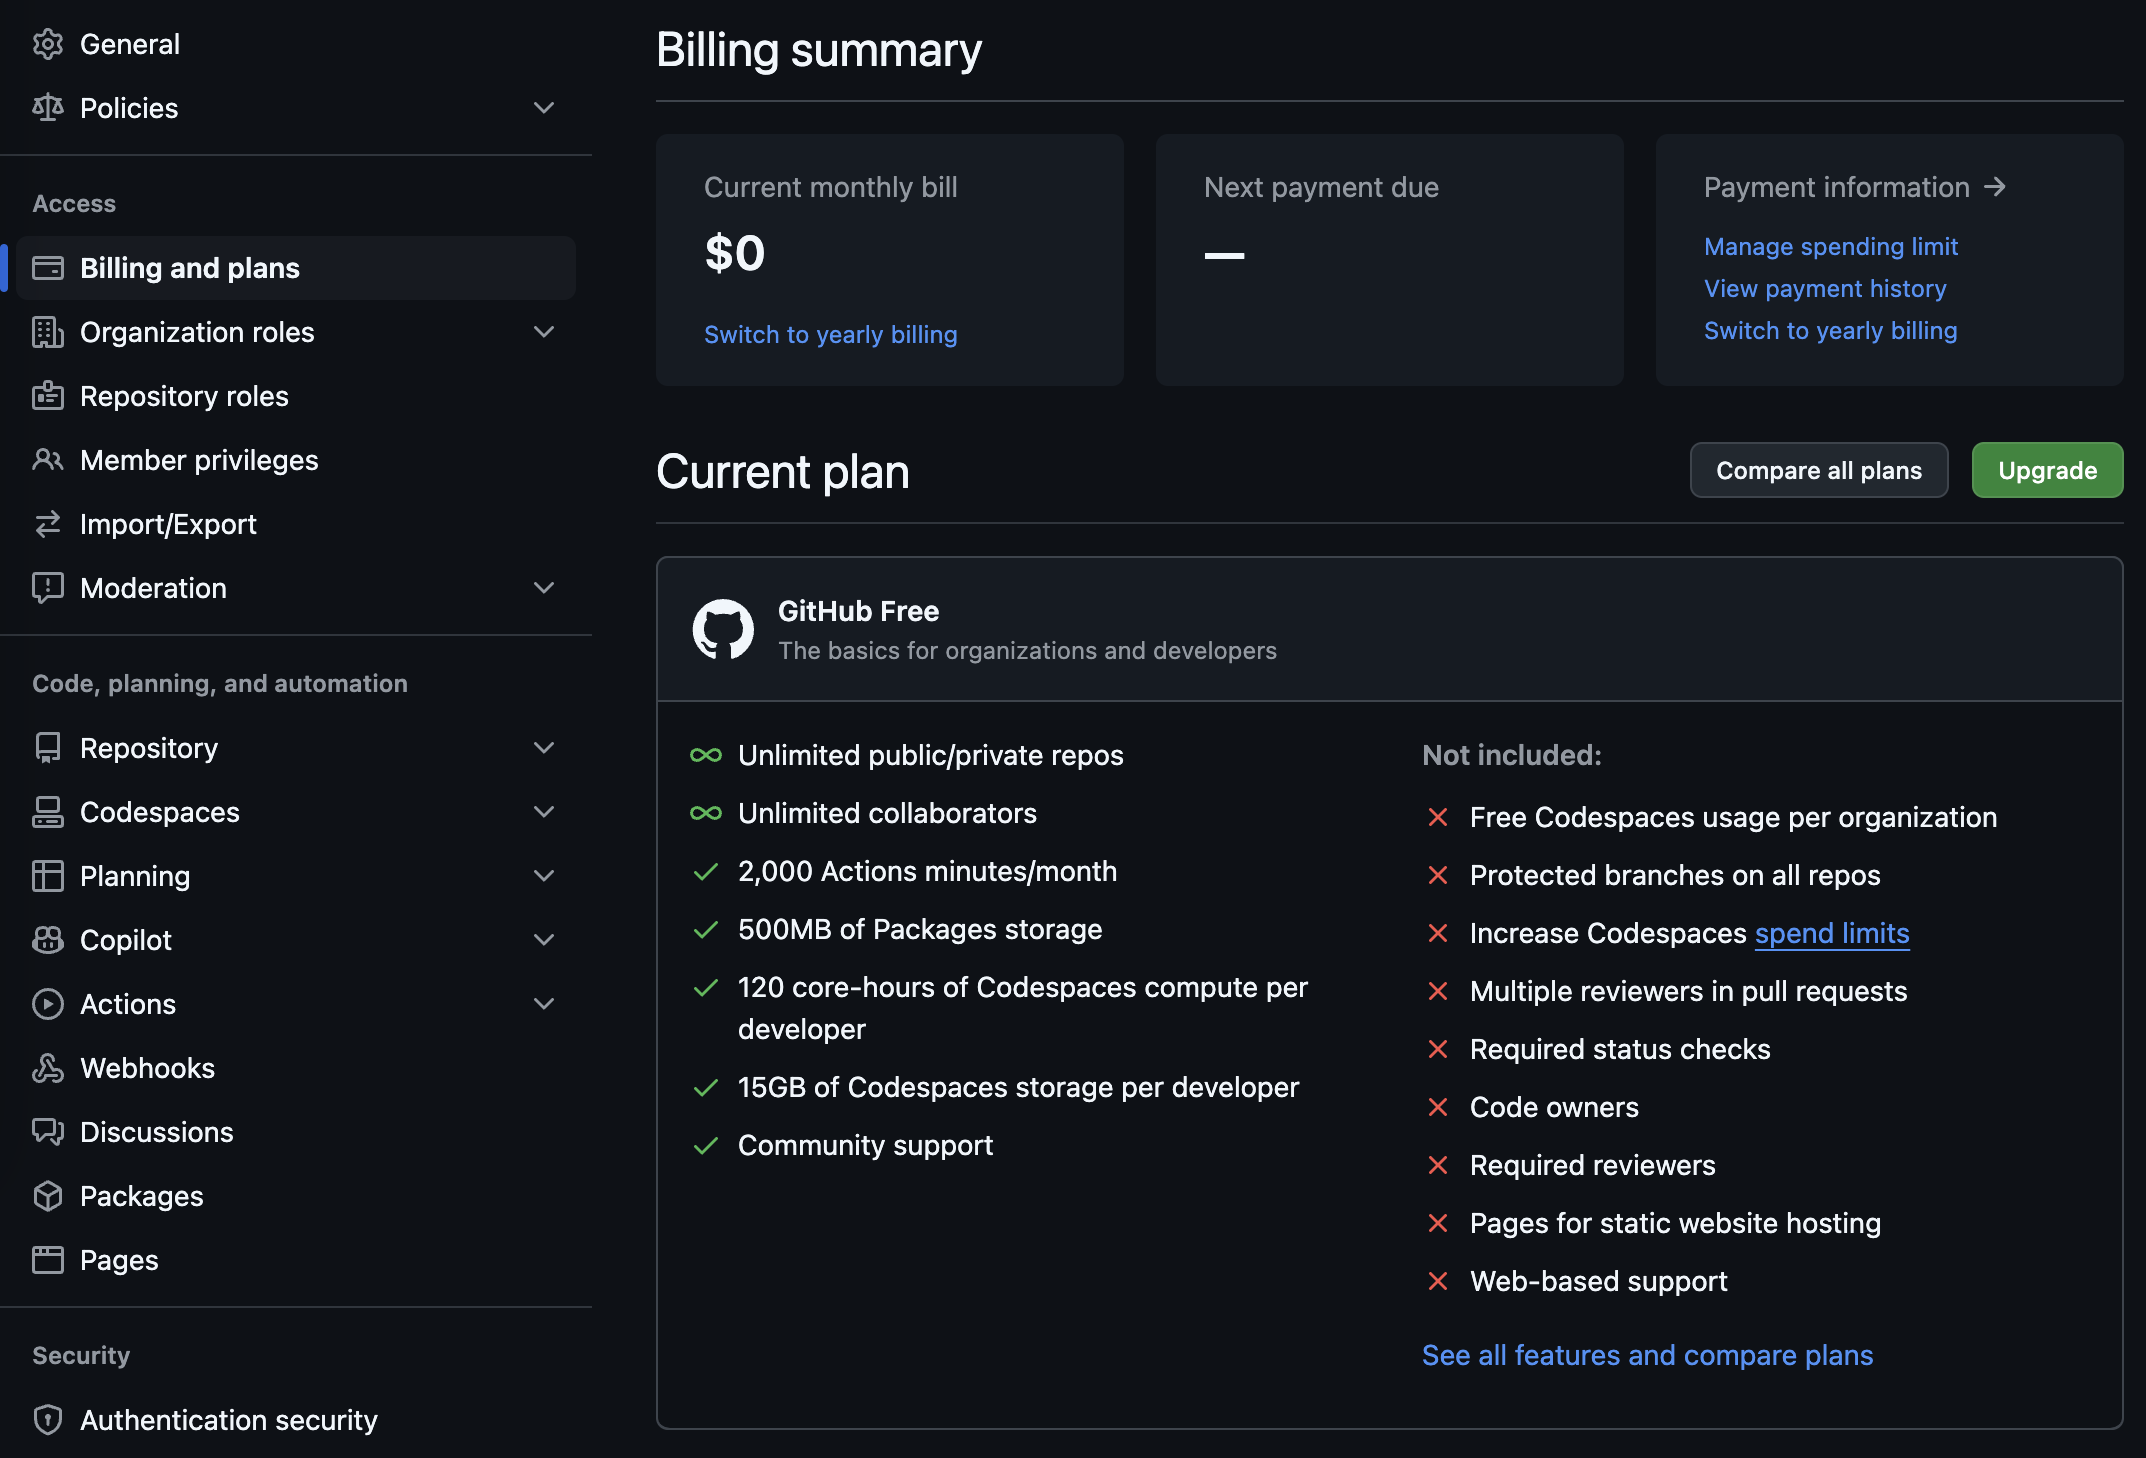The image size is (2146, 1458).
Task: Expand the Moderation menu chevron
Action: (x=544, y=588)
